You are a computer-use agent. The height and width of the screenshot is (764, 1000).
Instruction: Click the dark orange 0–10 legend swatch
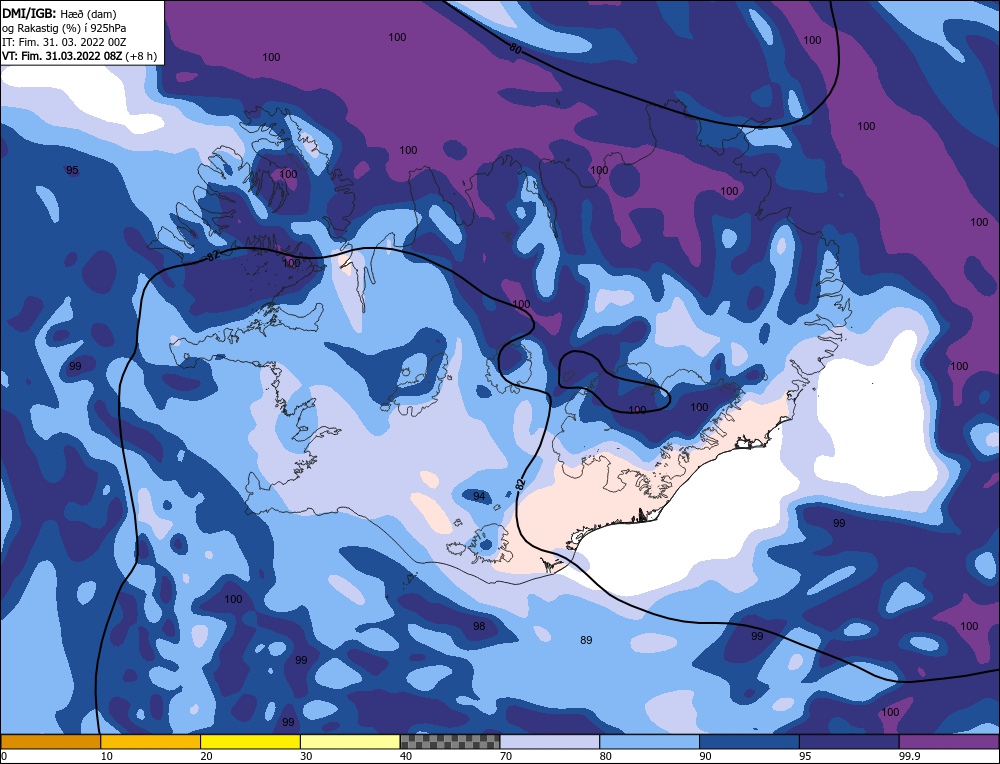(50, 741)
